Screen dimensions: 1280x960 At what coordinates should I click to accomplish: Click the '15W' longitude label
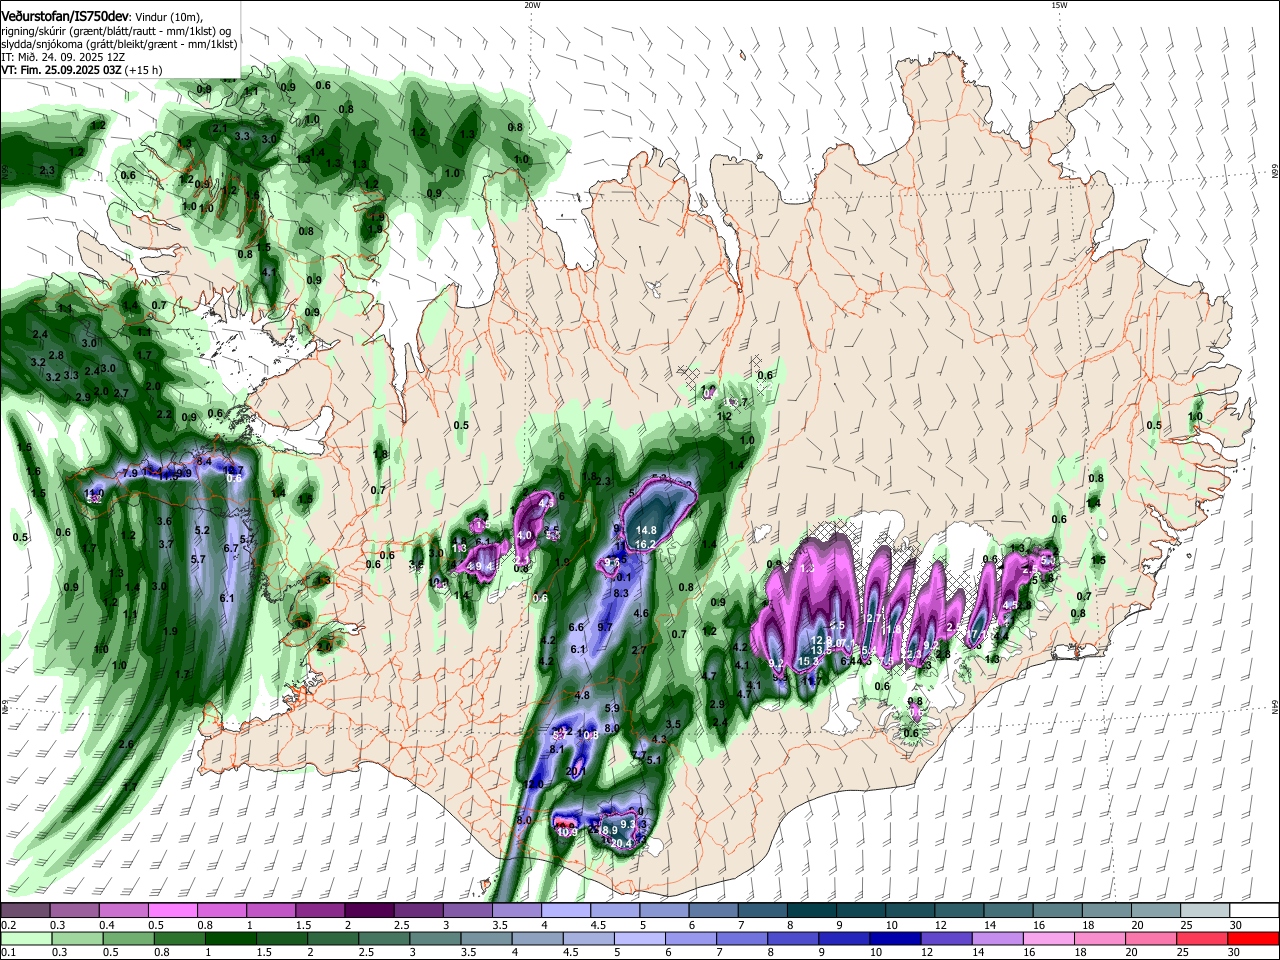[x=1059, y=5]
